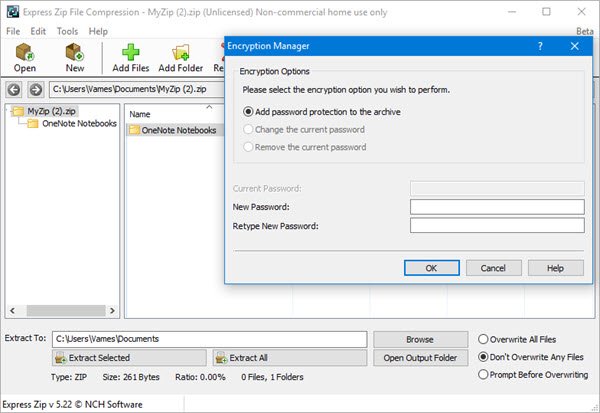Click the New Password input field
Screen dimensions: 600x413
coord(497,207)
